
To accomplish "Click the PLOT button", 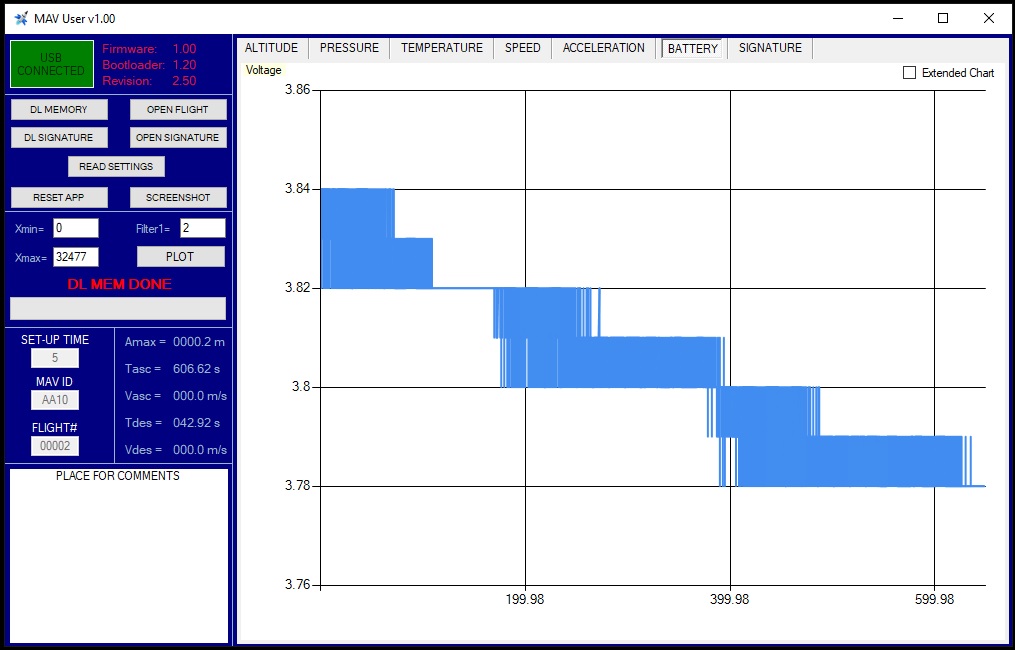I will click(x=181, y=256).
